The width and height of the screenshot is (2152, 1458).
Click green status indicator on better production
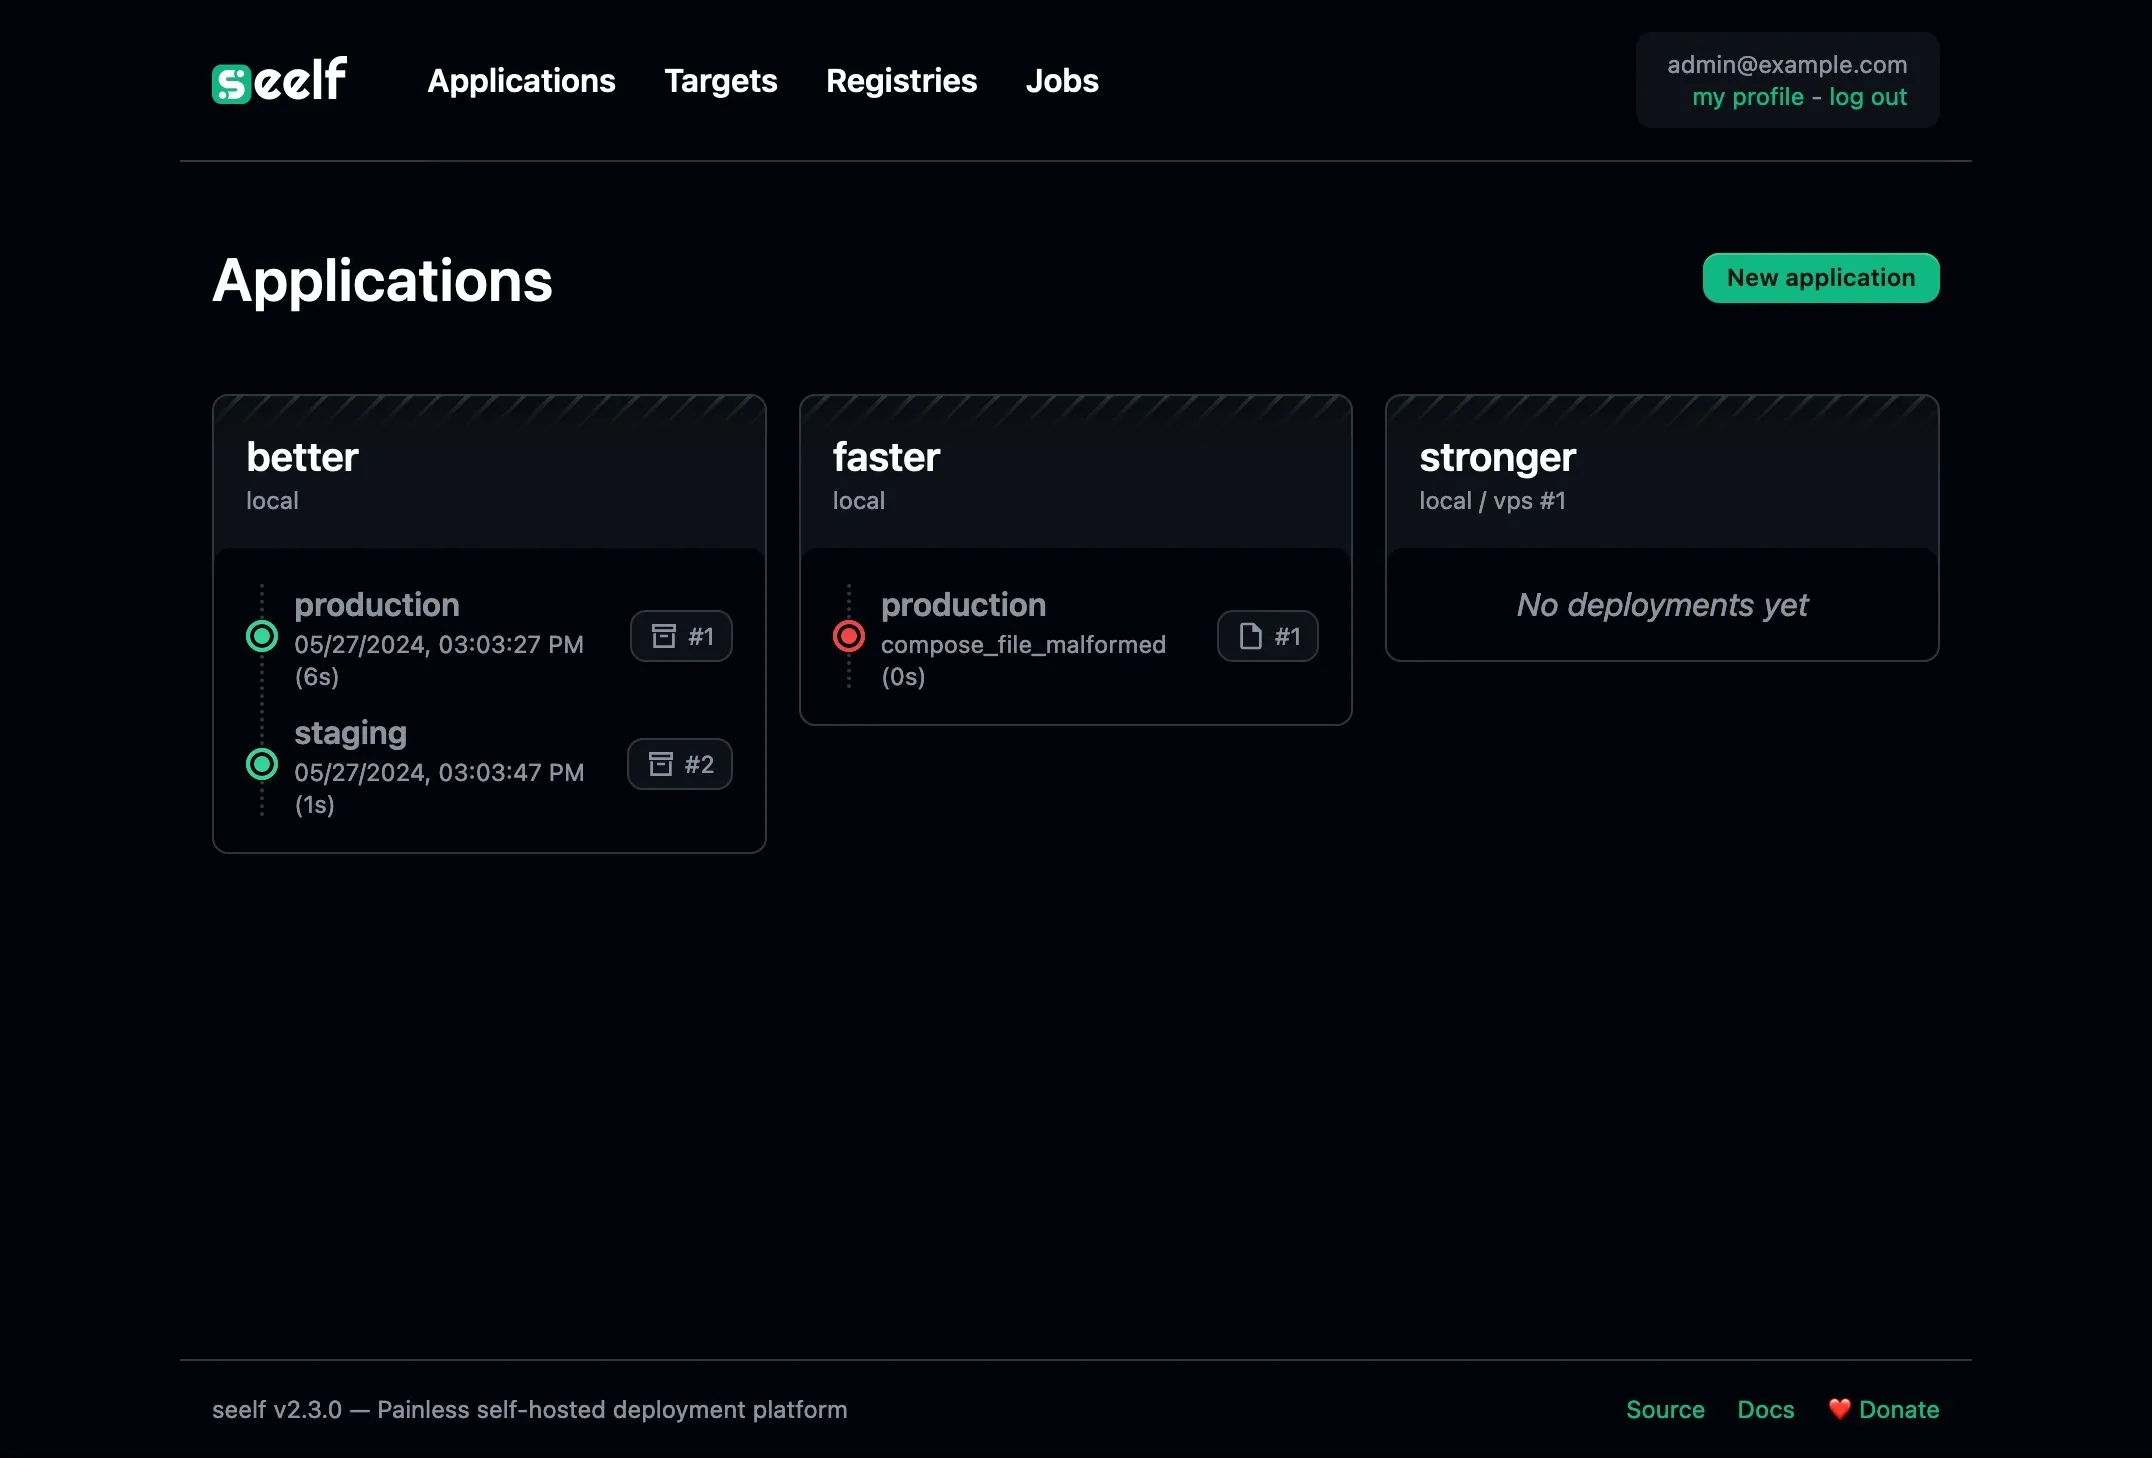[x=262, y=636]
